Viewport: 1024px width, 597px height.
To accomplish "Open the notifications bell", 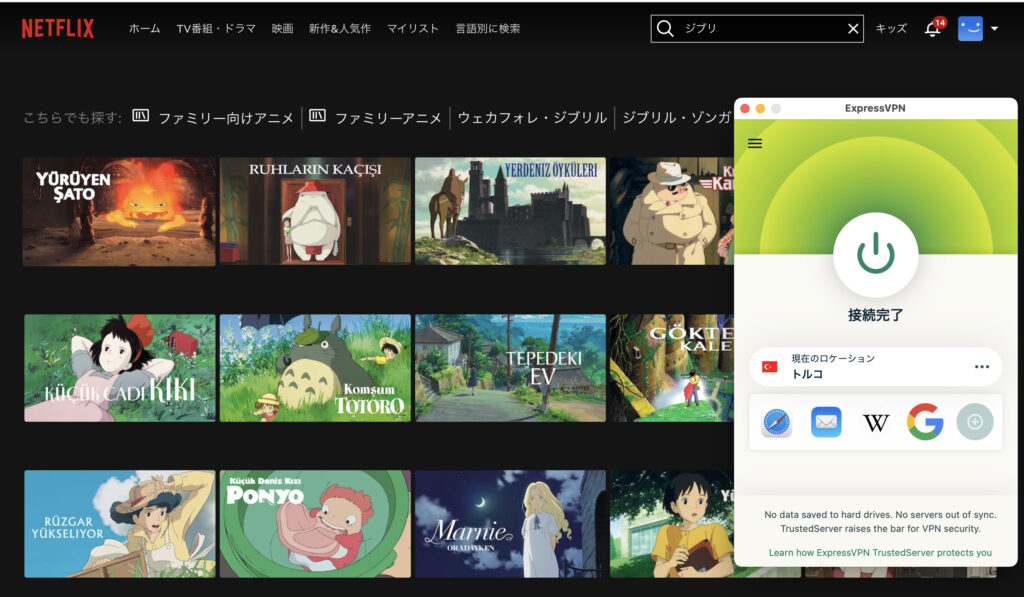I will 932,29.
